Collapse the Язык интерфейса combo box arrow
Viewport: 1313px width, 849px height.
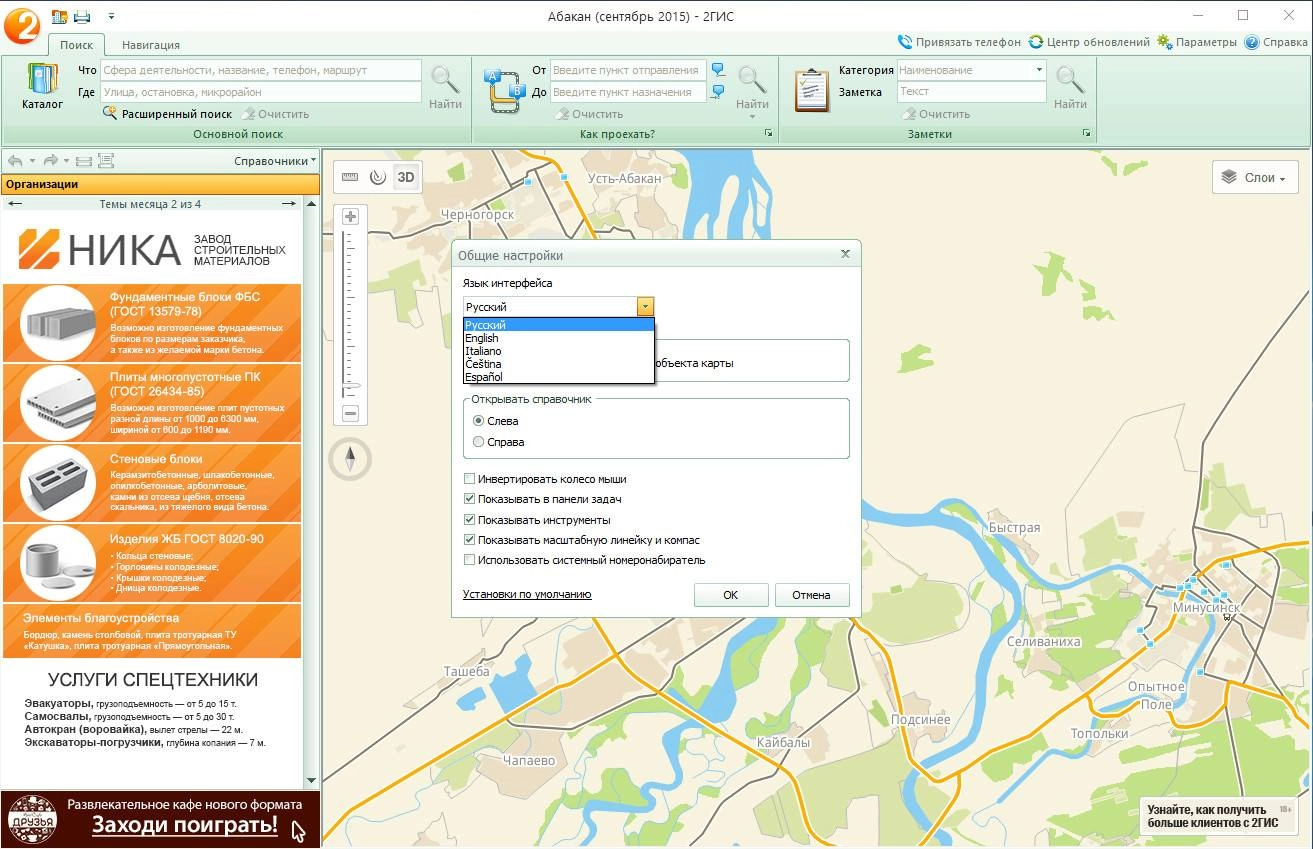(x=645, y=307)
